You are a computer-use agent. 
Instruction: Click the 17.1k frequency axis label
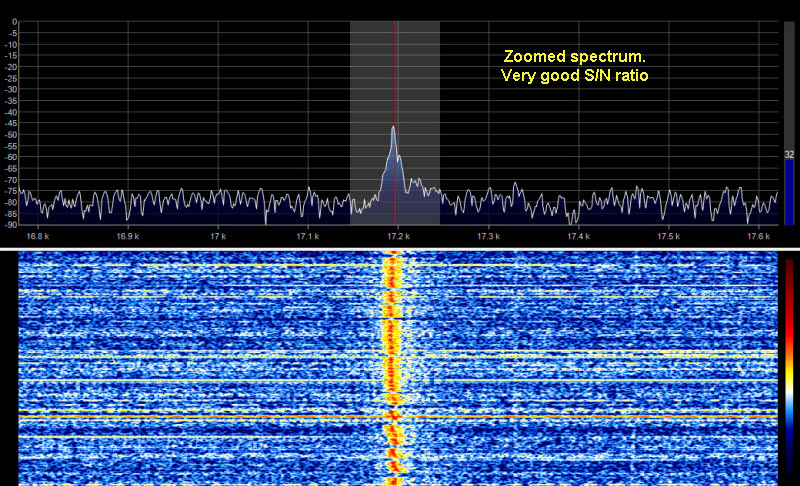click(308, 236)
